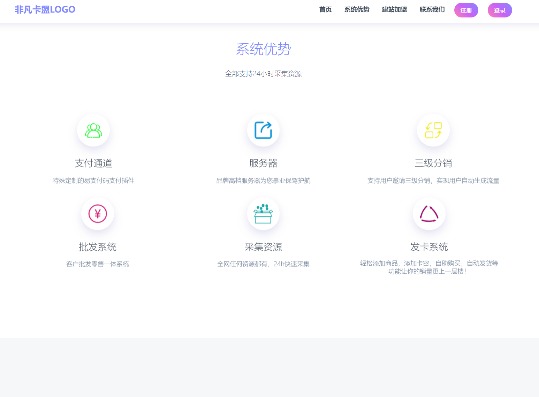Click the 发卡系统 feature title
Viewport: 539px width, 397px height.
[x=429, y=247]
